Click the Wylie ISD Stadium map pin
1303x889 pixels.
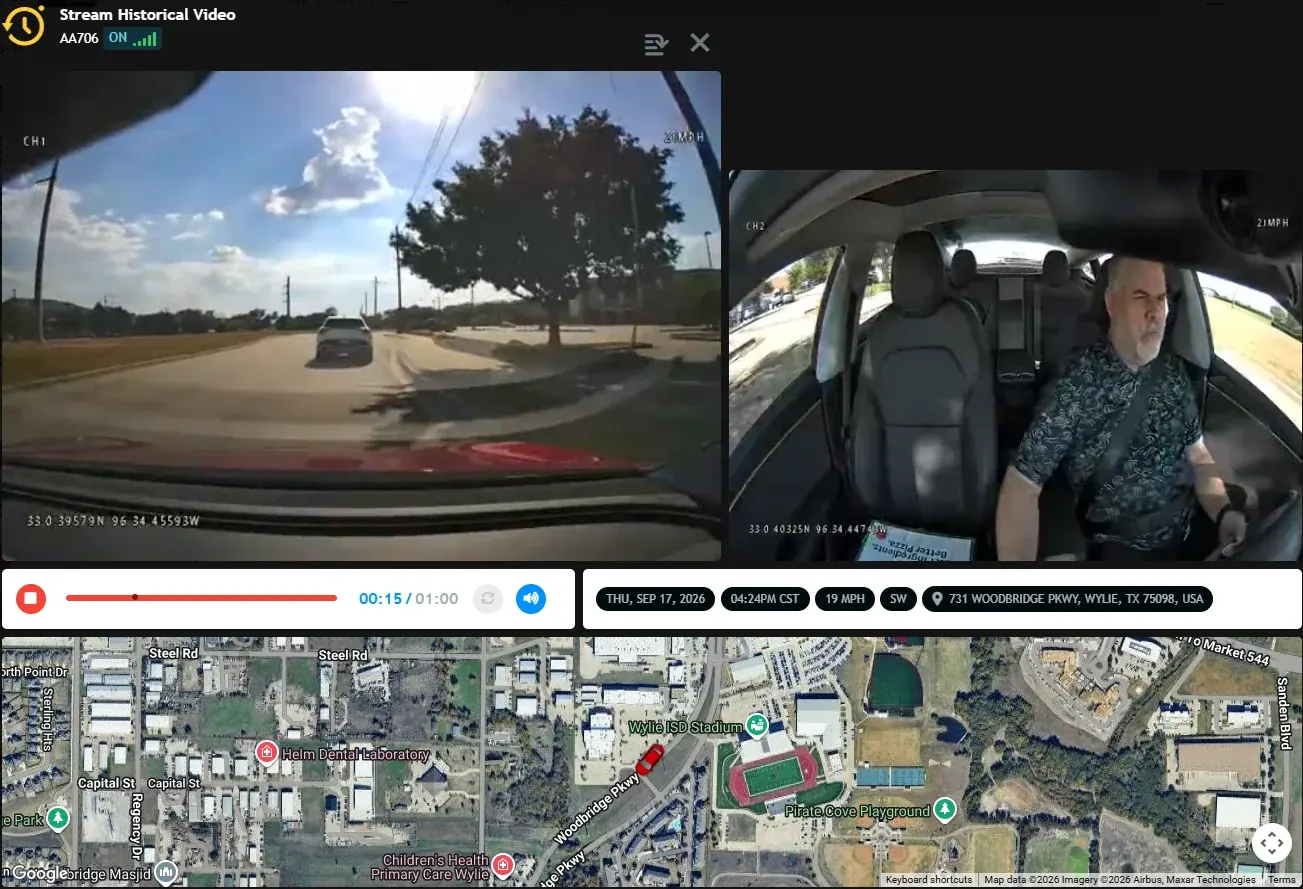[758, 724]
